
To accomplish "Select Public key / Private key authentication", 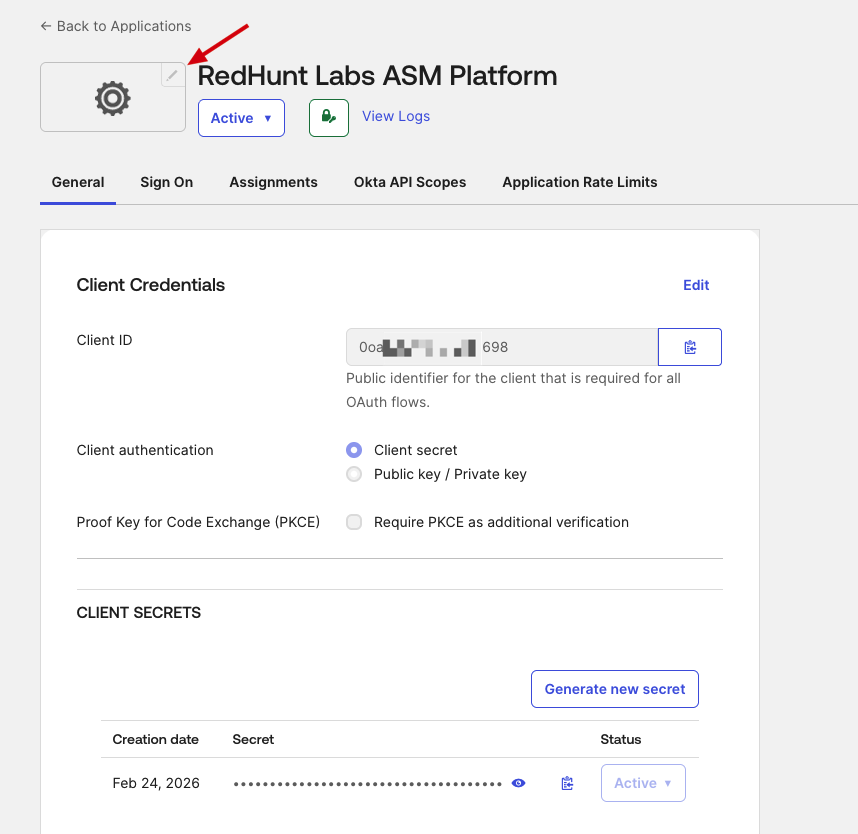I will pos(354,474).
